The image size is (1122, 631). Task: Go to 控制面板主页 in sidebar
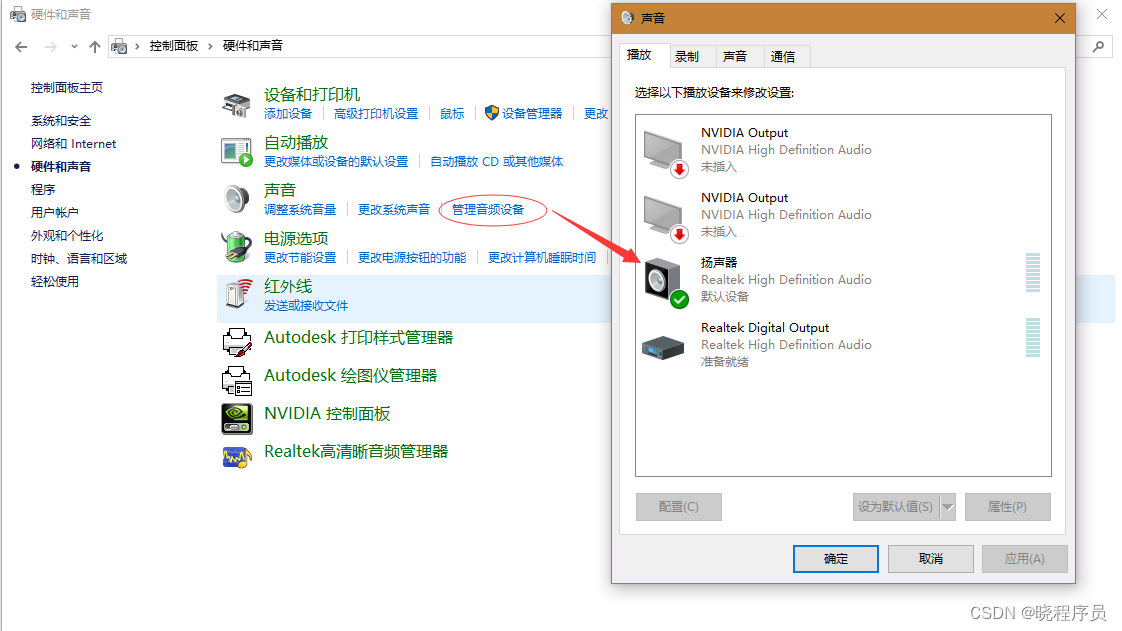click(x=67, y=87)
